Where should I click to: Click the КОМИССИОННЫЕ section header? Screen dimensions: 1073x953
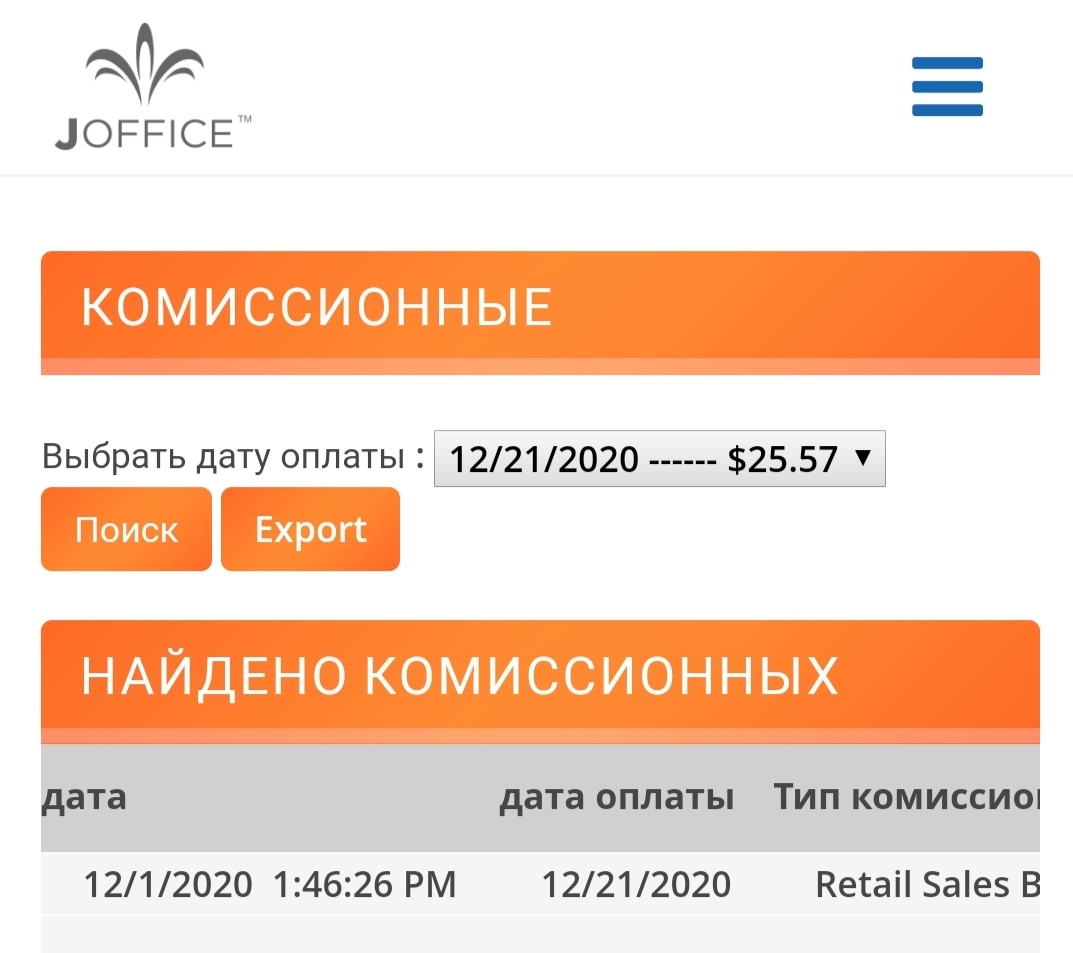541,313
